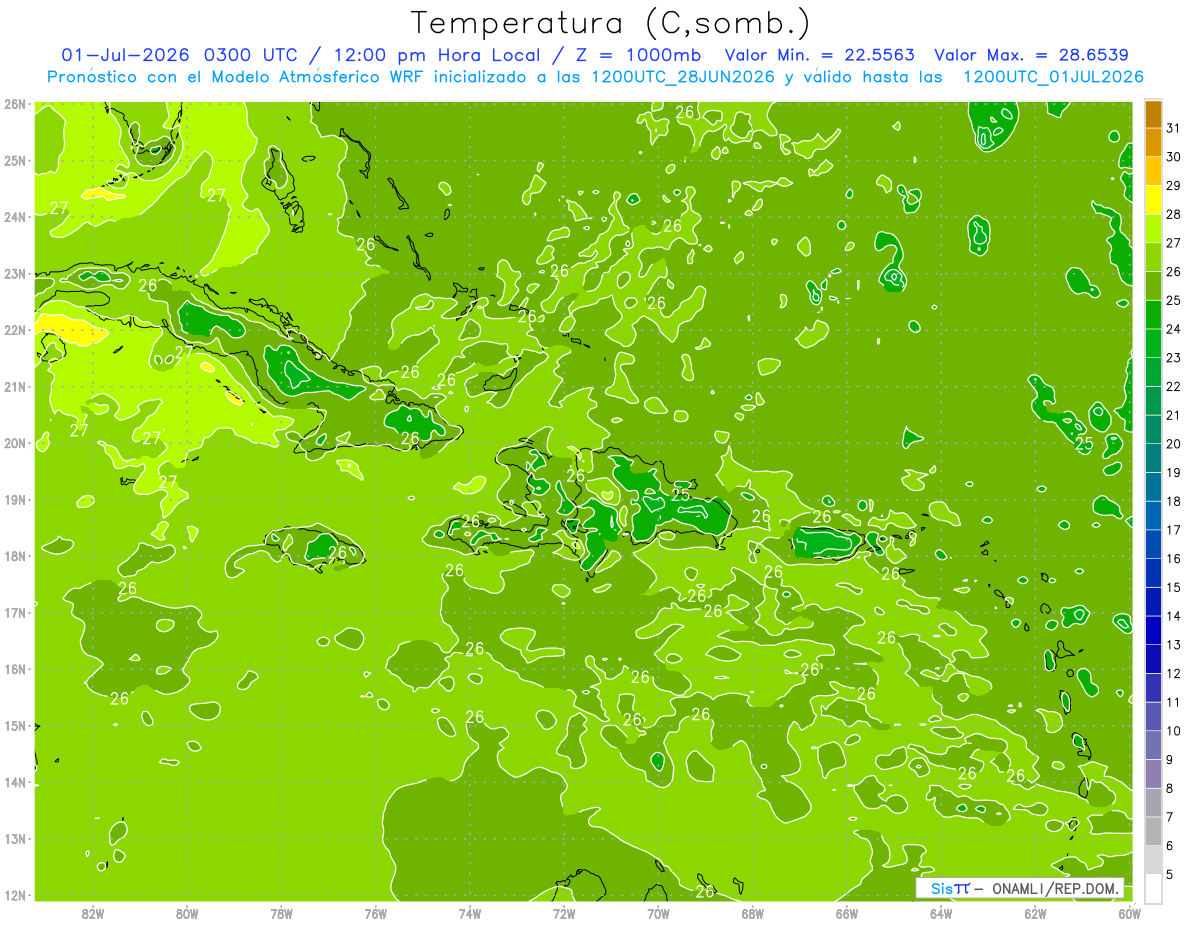Click the 72W longitude label
This screenshot has width=1200, height=927.
564,913
